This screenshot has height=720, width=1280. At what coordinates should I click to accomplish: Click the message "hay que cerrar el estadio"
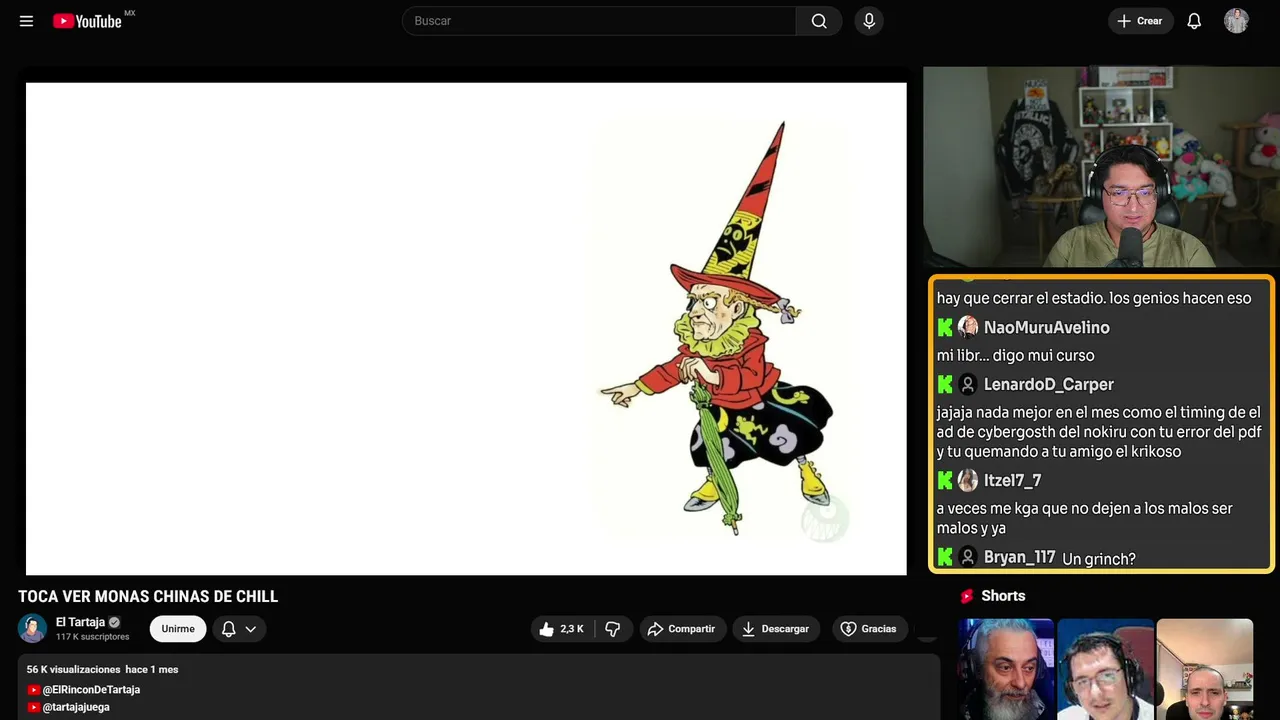[x=1094, y=298]
